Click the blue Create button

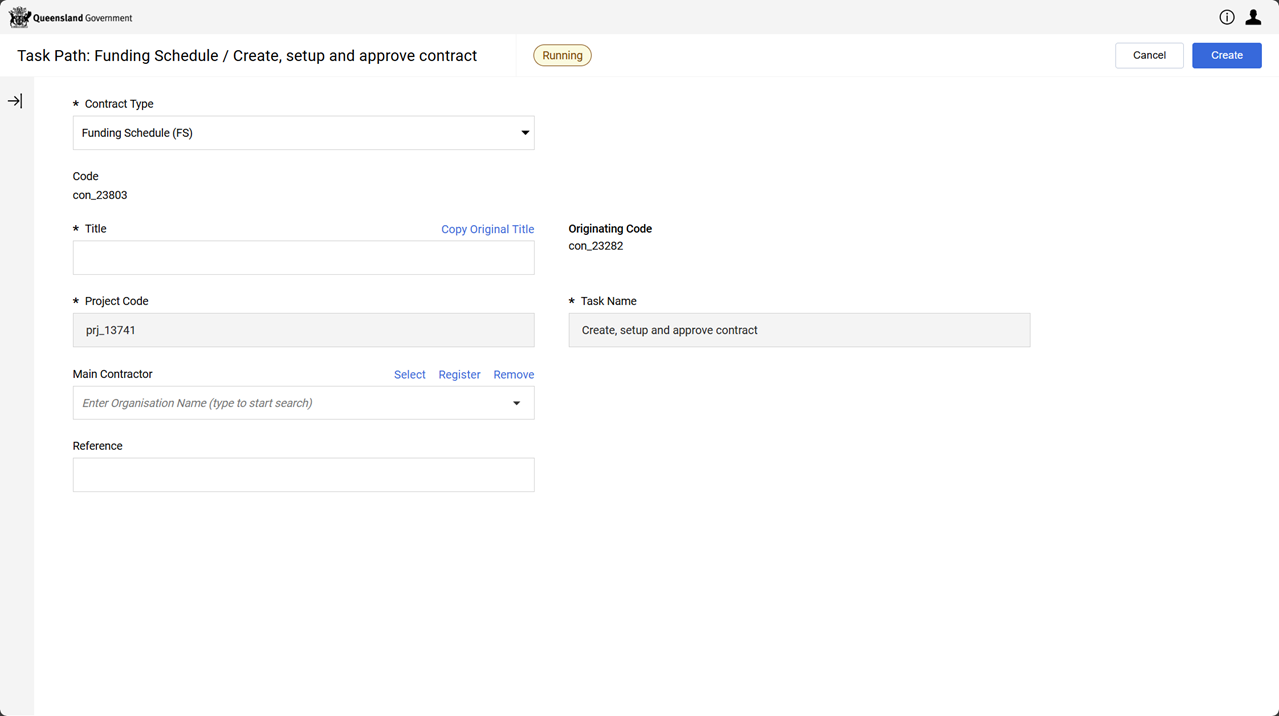click(1226, 55)
